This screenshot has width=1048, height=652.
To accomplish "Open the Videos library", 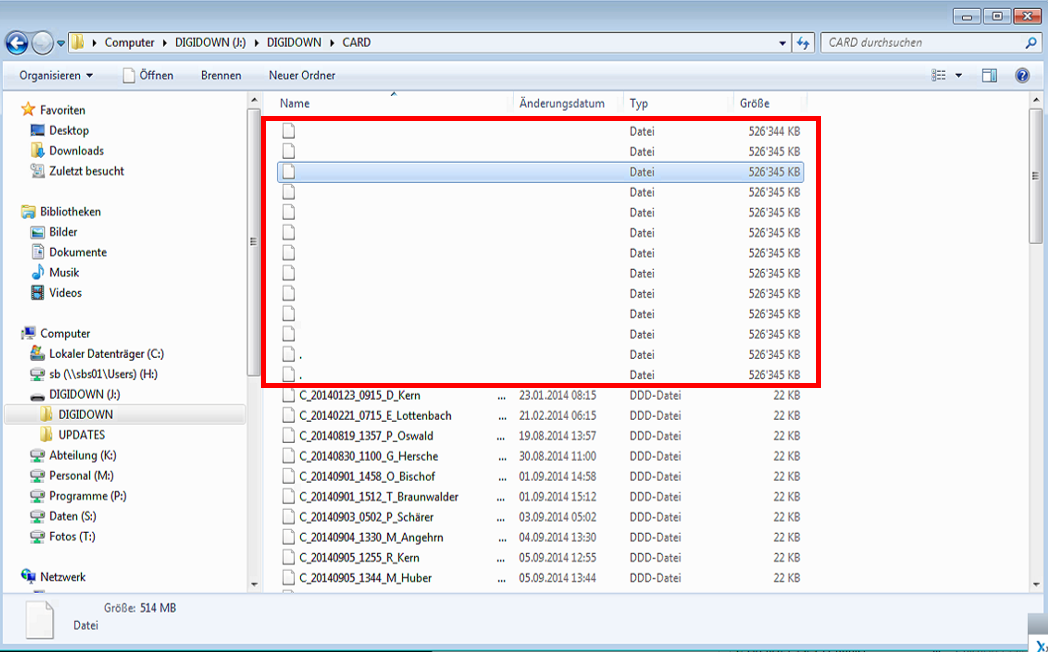I will (65, 293).
